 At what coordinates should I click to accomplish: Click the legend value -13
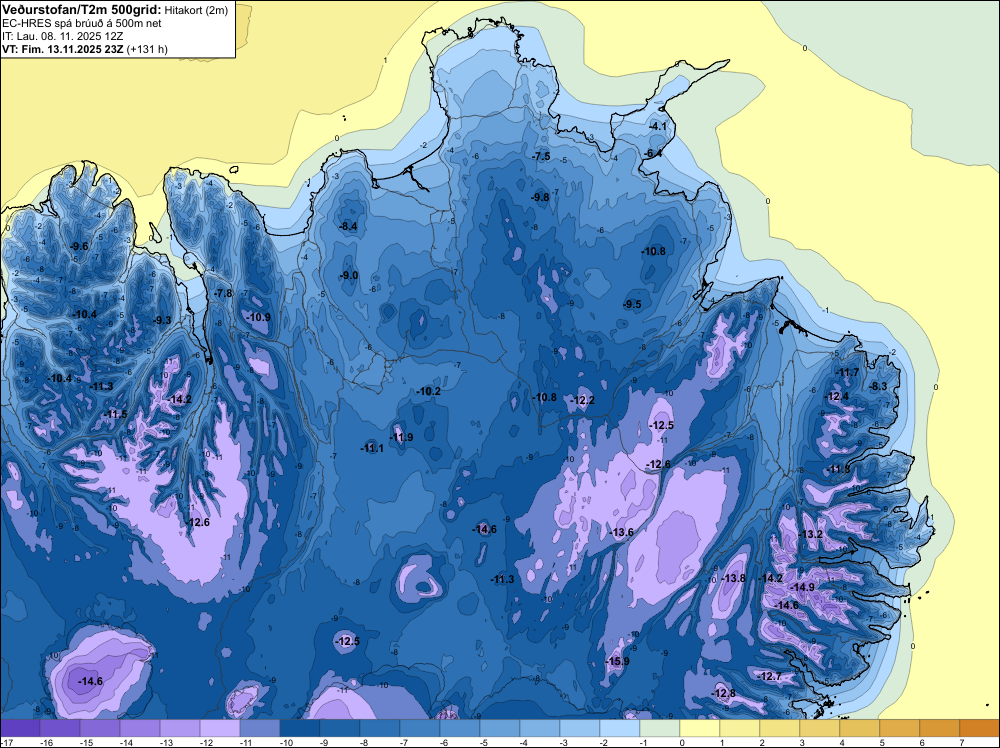tap(166, 742)
